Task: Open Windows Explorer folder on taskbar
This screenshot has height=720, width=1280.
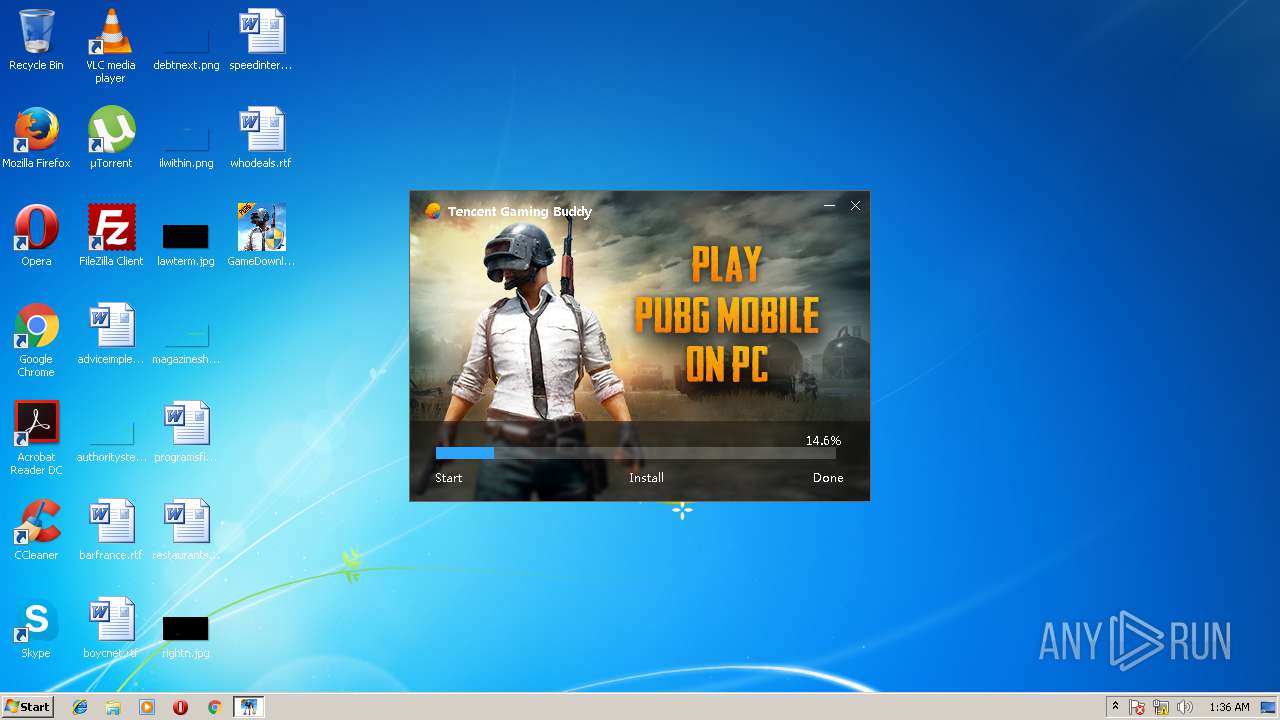Action: pos(113,707)
